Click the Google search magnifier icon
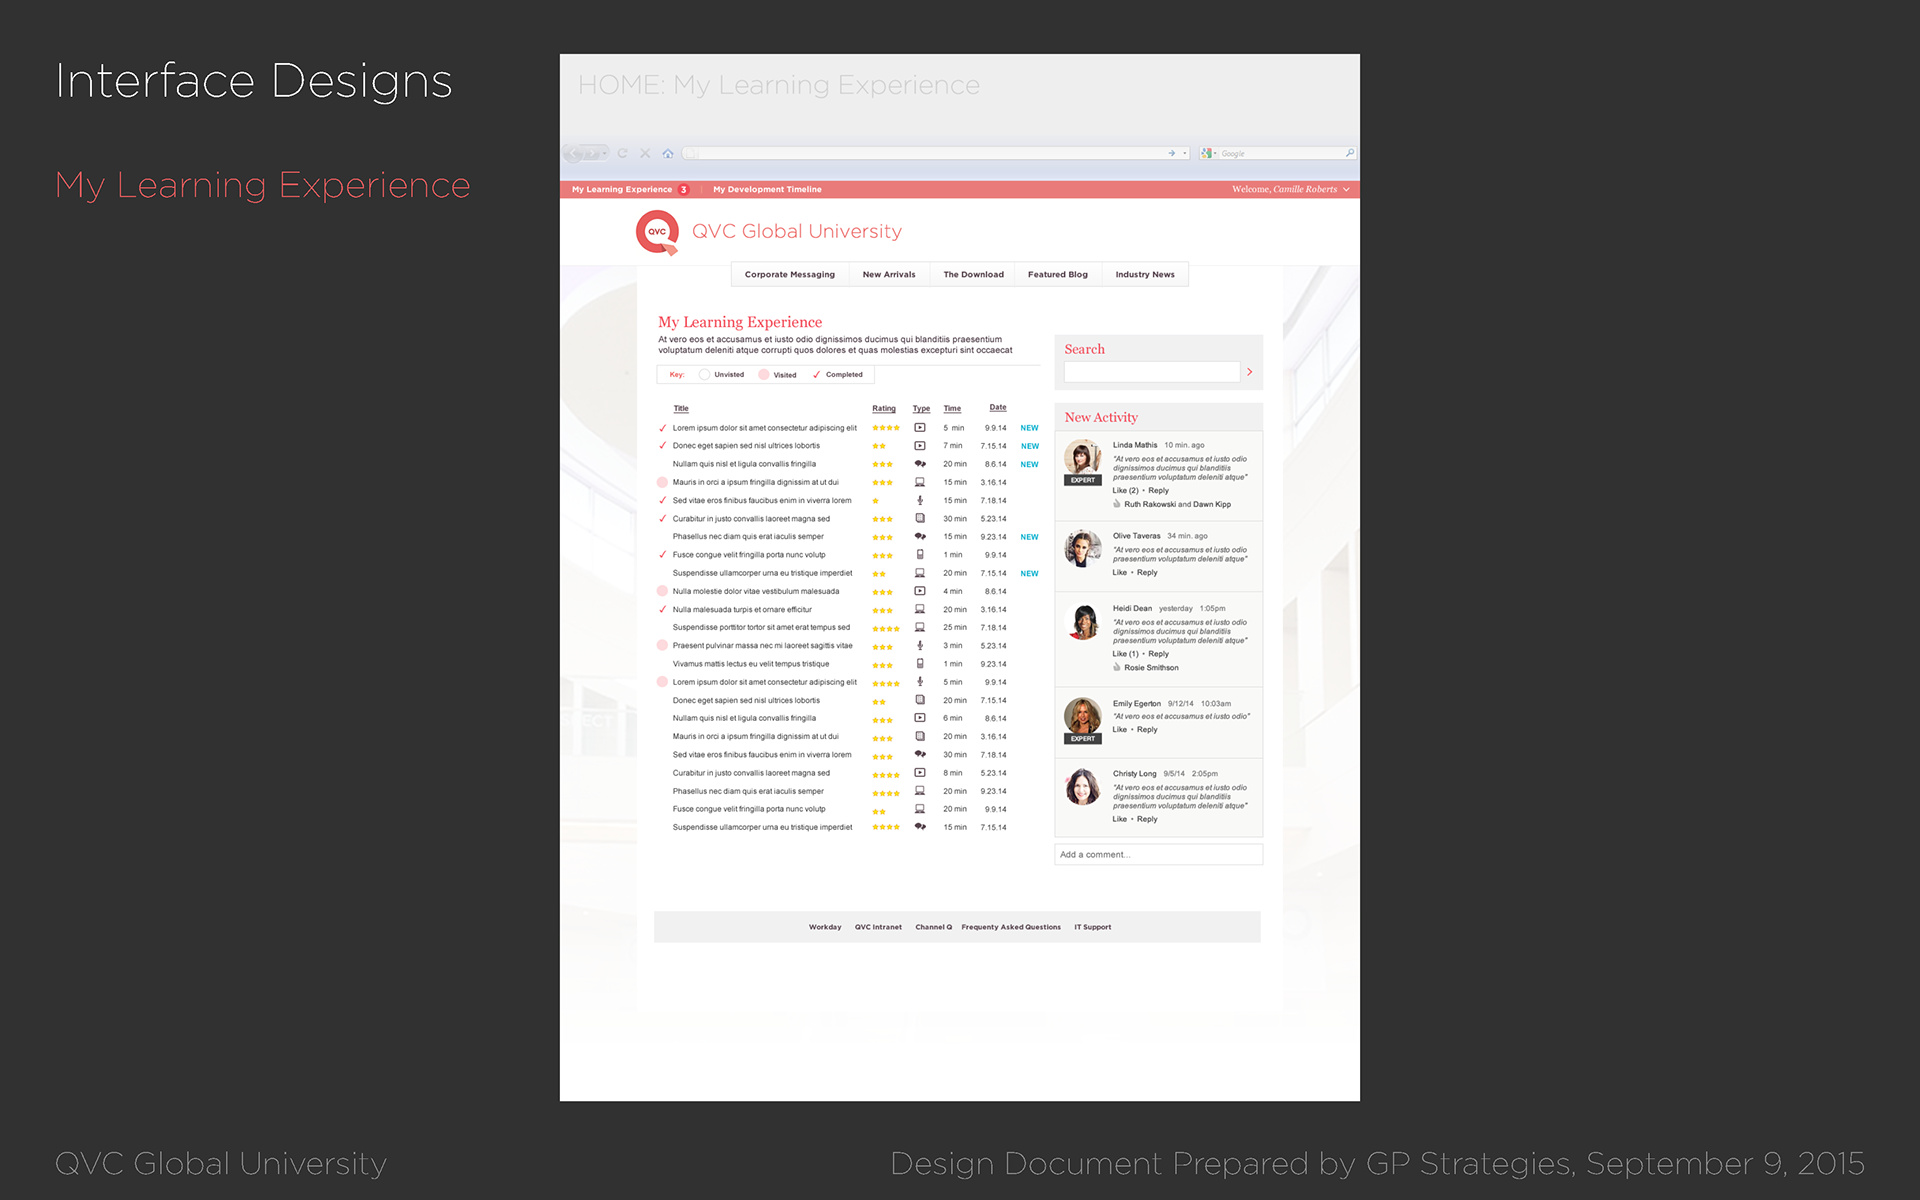Image resolution: width=1920 pixels, height=1200 pixels. click(x=1350, y=153)
